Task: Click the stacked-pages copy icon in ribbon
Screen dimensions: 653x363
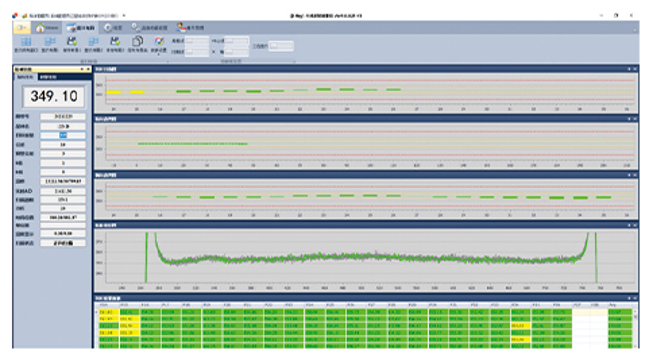Action: [137, 41]
